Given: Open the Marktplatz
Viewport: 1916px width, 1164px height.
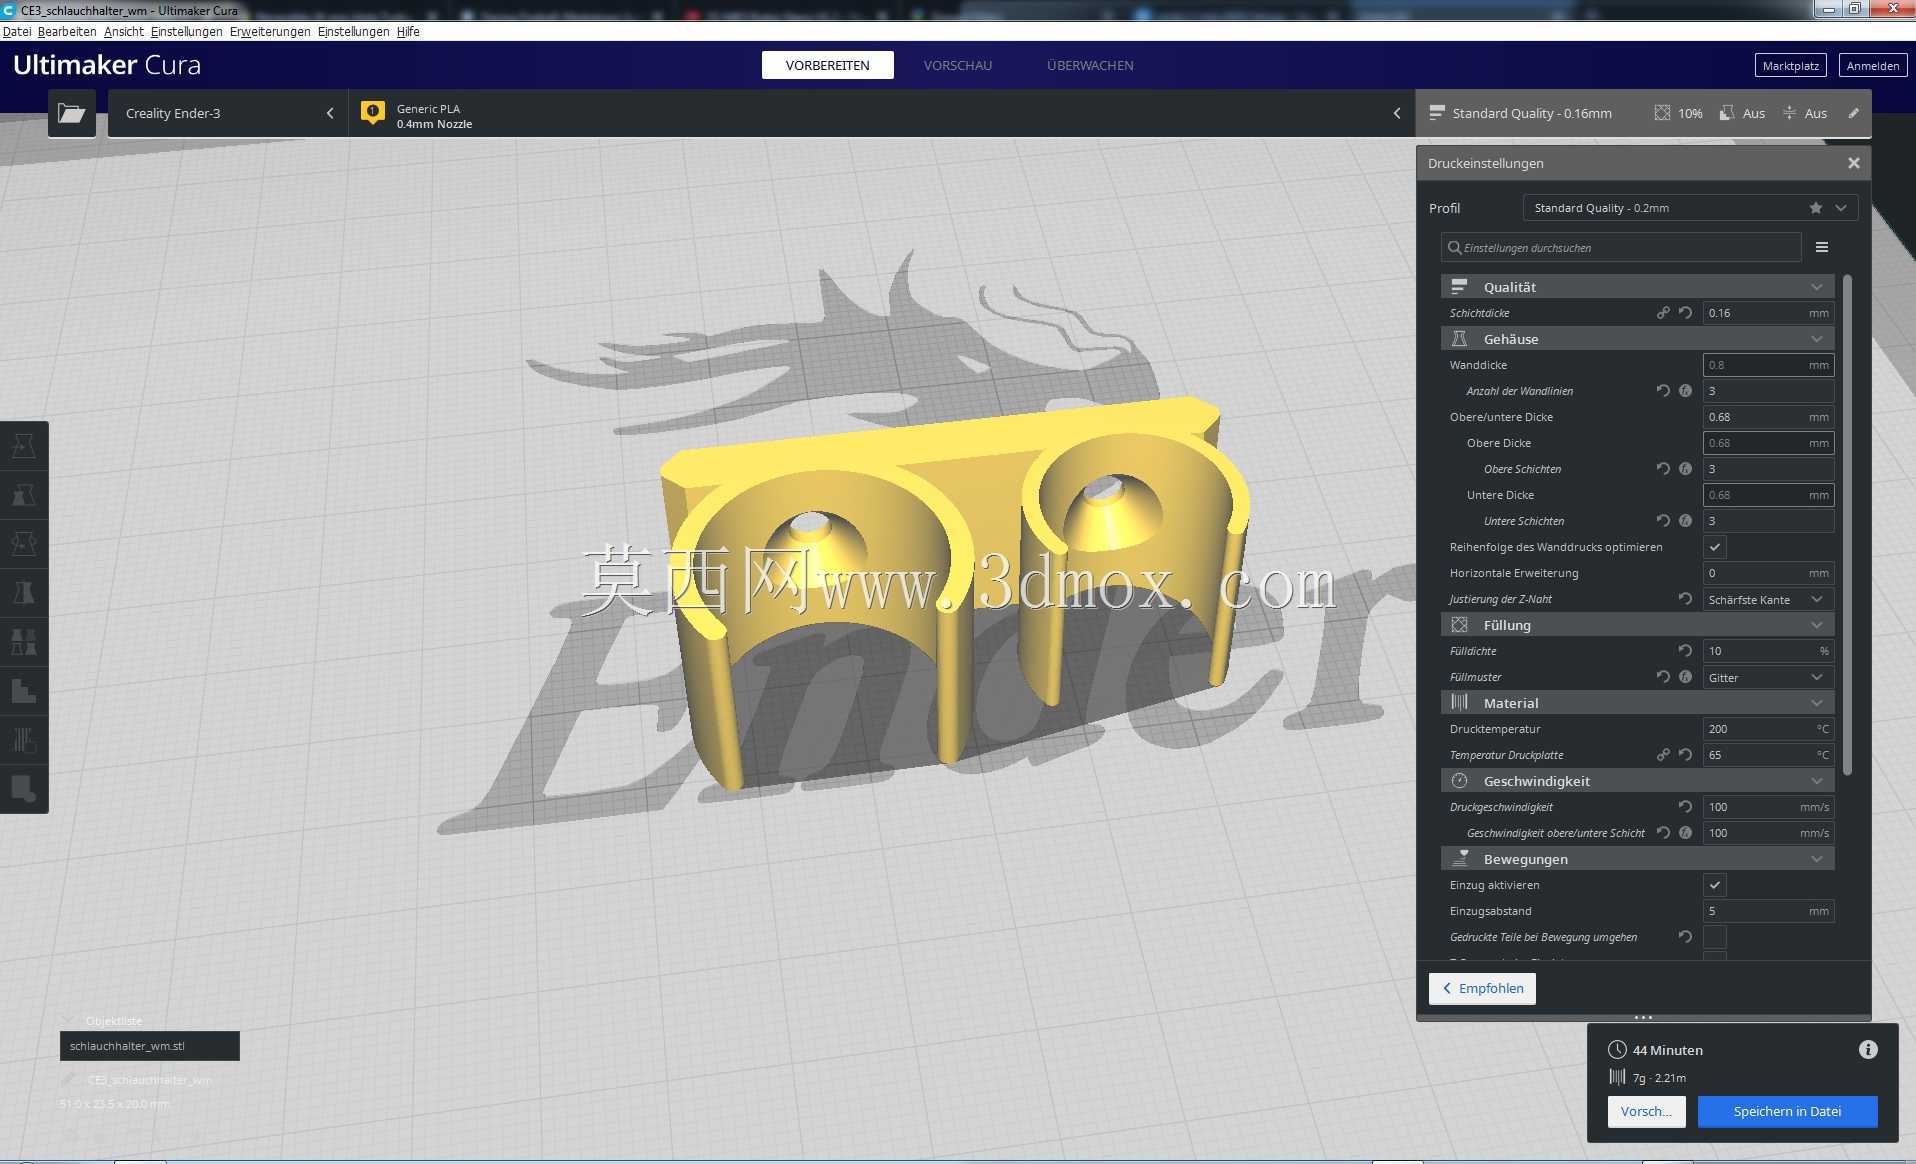Looking at the screenshot, I should tap(1790, 66).
